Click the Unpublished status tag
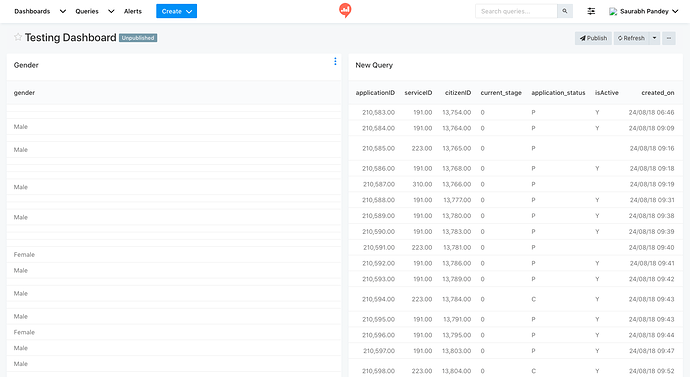690x377 pixels. (138, 38)
